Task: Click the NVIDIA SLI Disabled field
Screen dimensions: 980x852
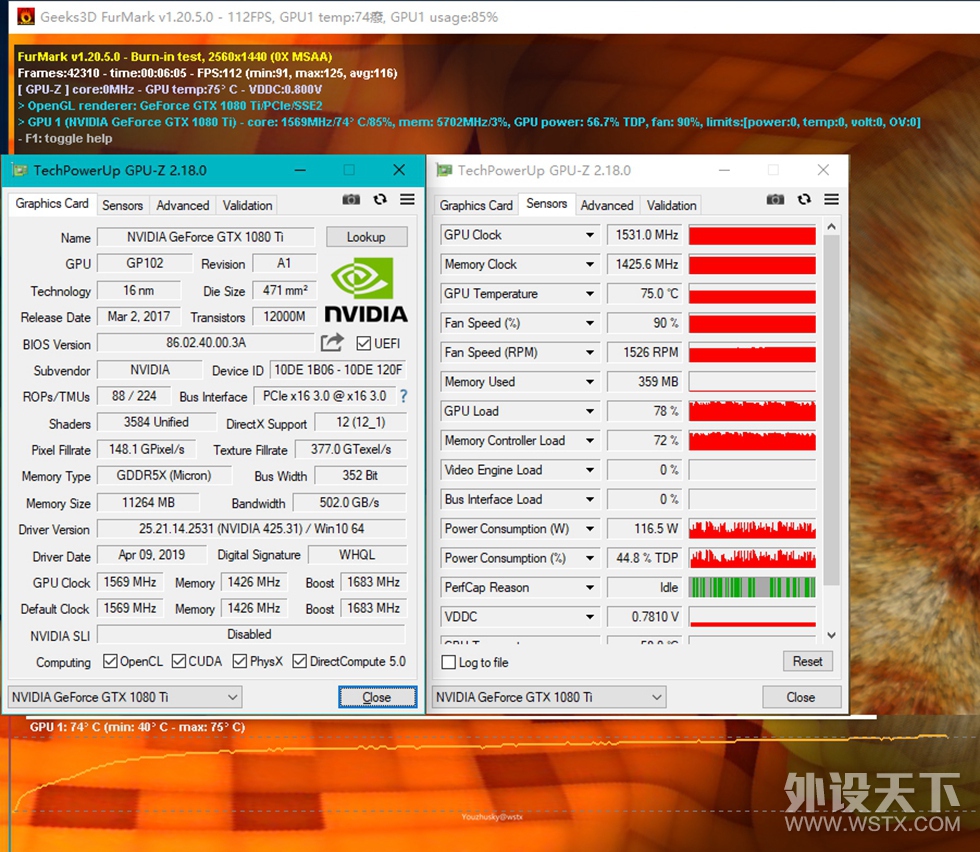Action: 251,634
